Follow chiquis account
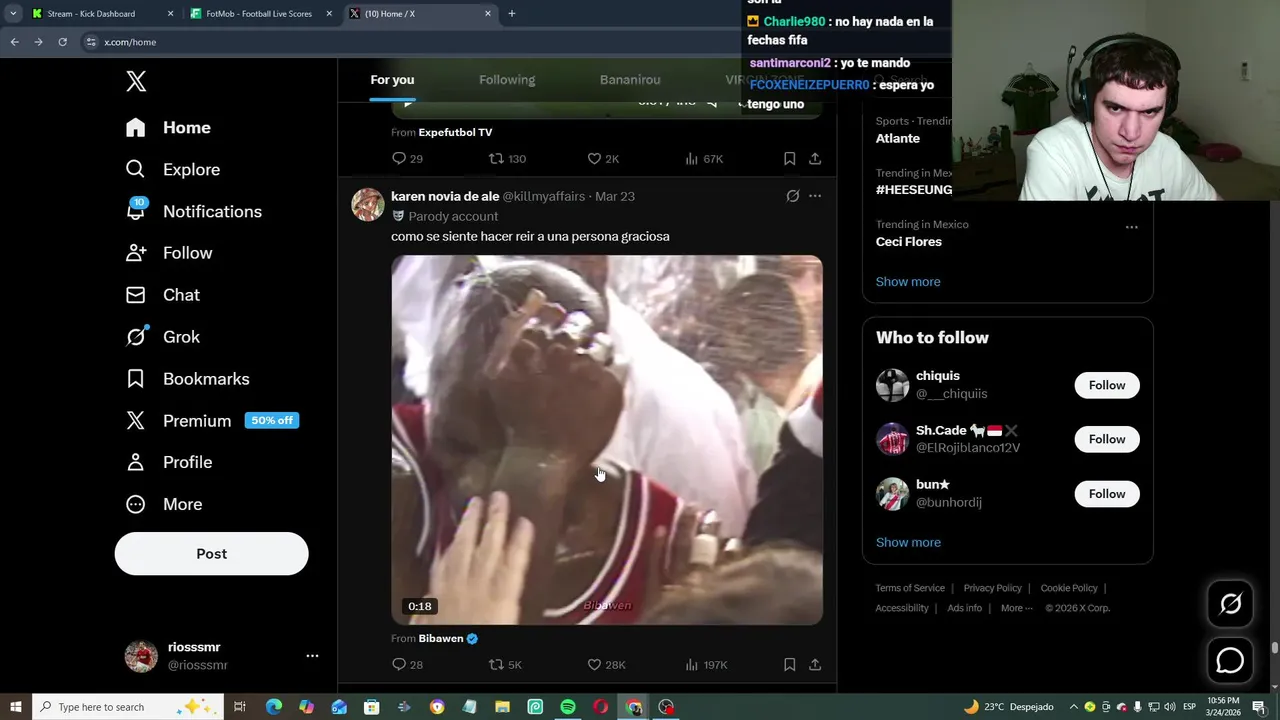 (1107, 385)
